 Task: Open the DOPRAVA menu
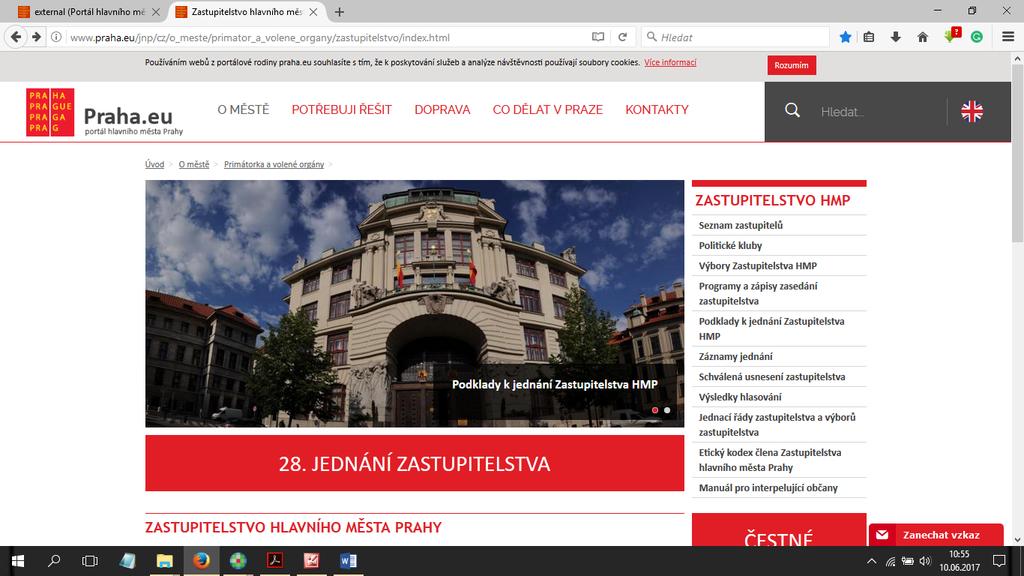pyautogui.click(x=442, y=110)
